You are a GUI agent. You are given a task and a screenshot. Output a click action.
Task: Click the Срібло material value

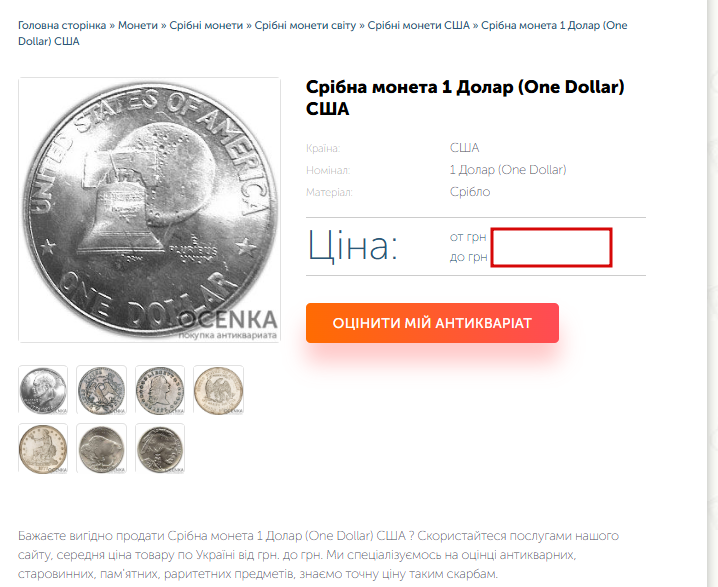pyautogui.click(x=470, y=191)
